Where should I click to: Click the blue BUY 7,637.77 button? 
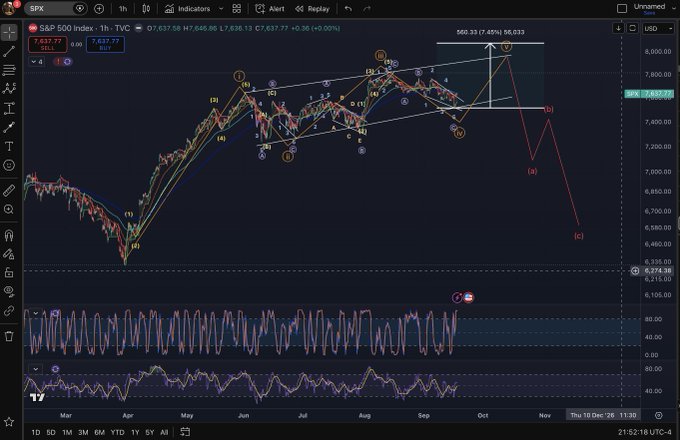[x=105, y=44]
